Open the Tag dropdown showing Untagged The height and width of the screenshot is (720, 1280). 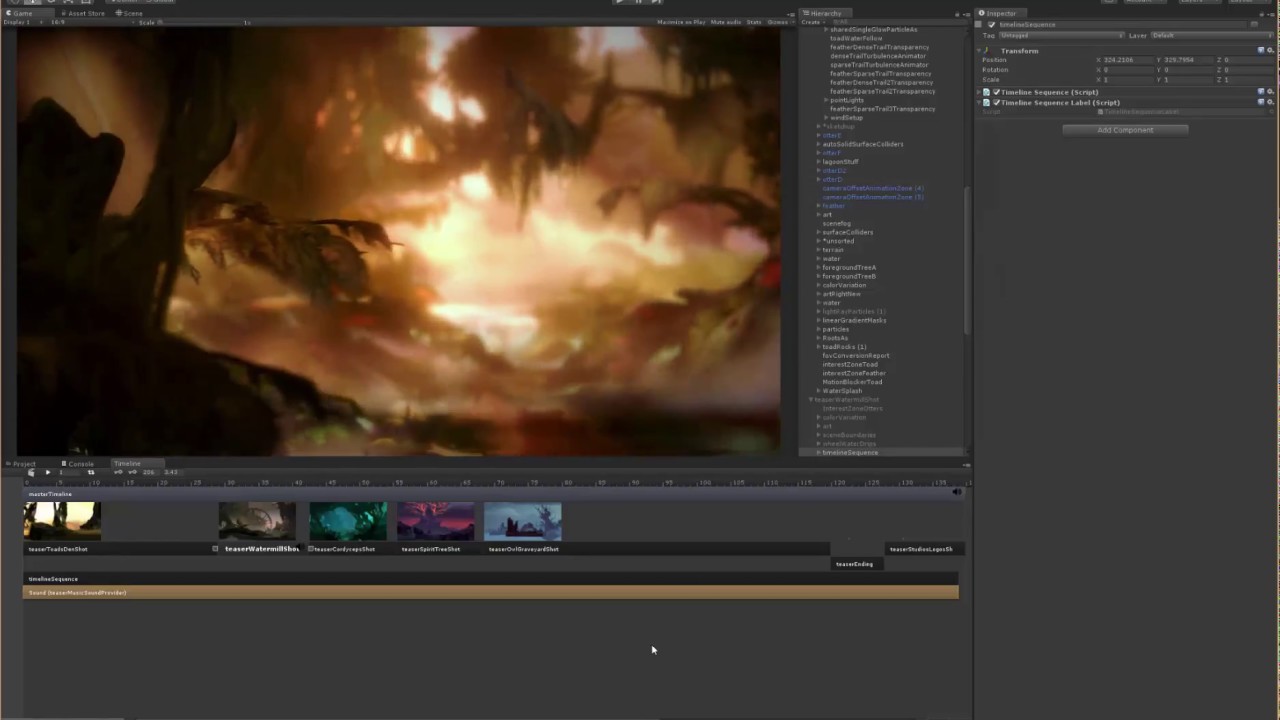click(1062, 35)
